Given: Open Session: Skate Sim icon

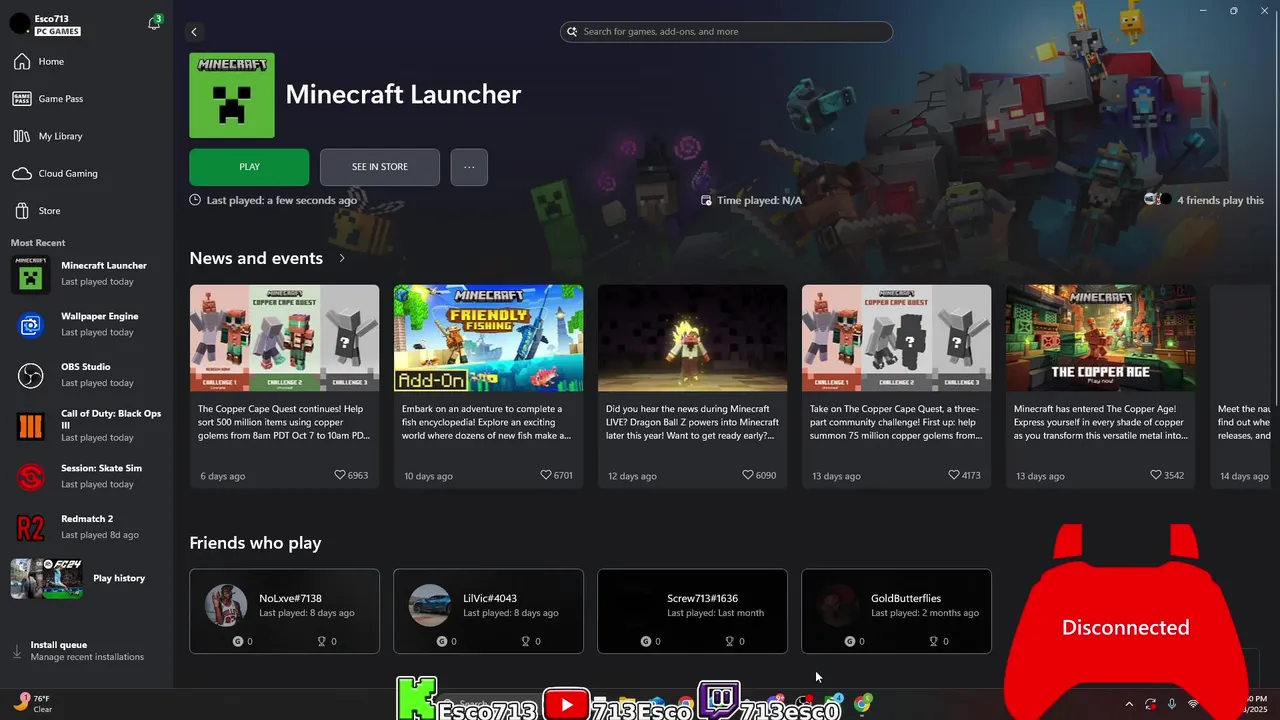Looking at the screenshot, I should pyautogui.click(x=30, y=477).
